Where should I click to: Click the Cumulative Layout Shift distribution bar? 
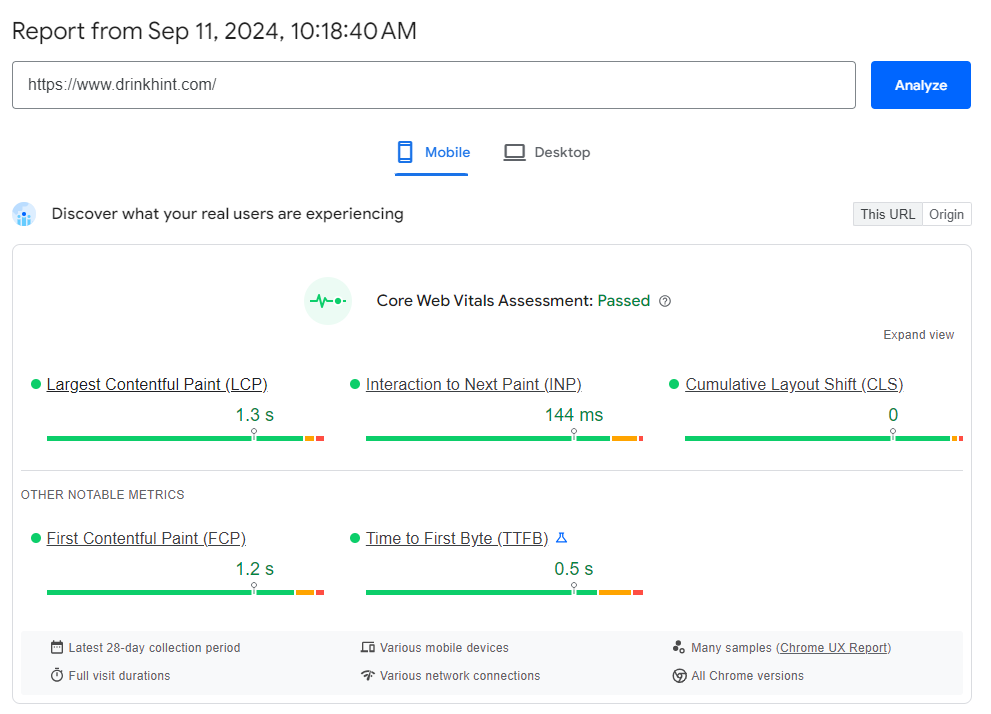(822, 438)
